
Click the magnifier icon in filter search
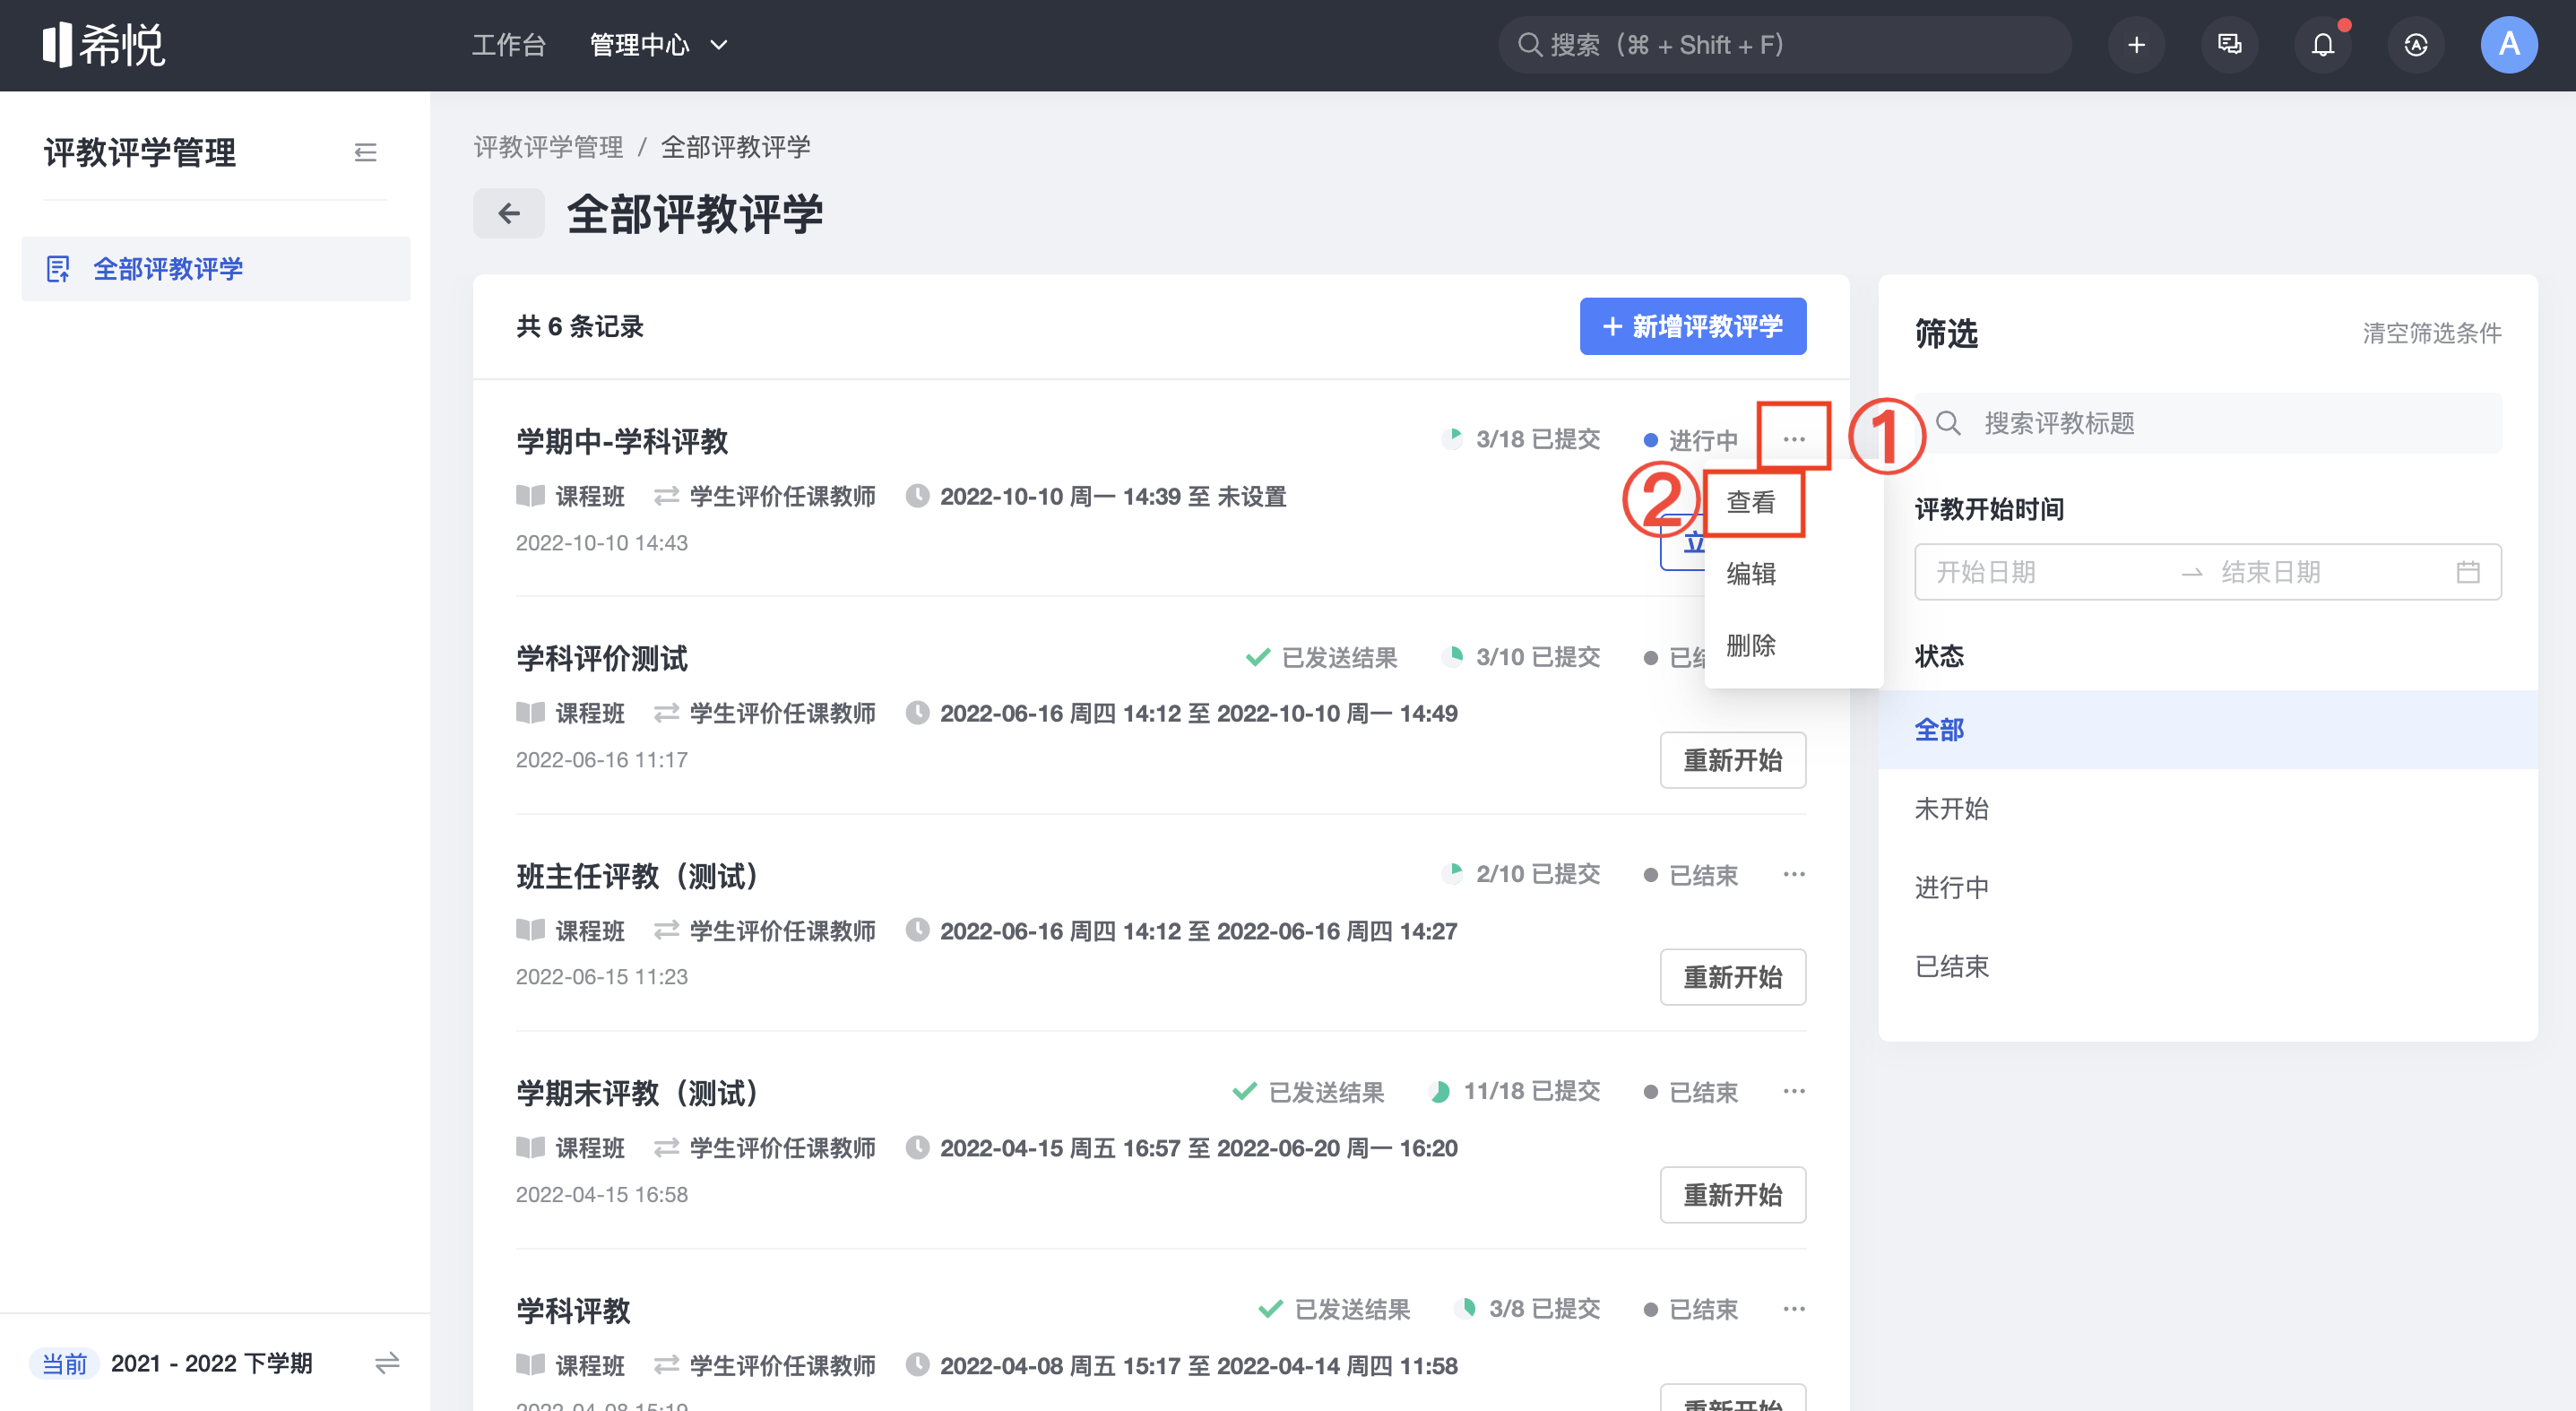pyautogui.click(x=1948, y=423)
